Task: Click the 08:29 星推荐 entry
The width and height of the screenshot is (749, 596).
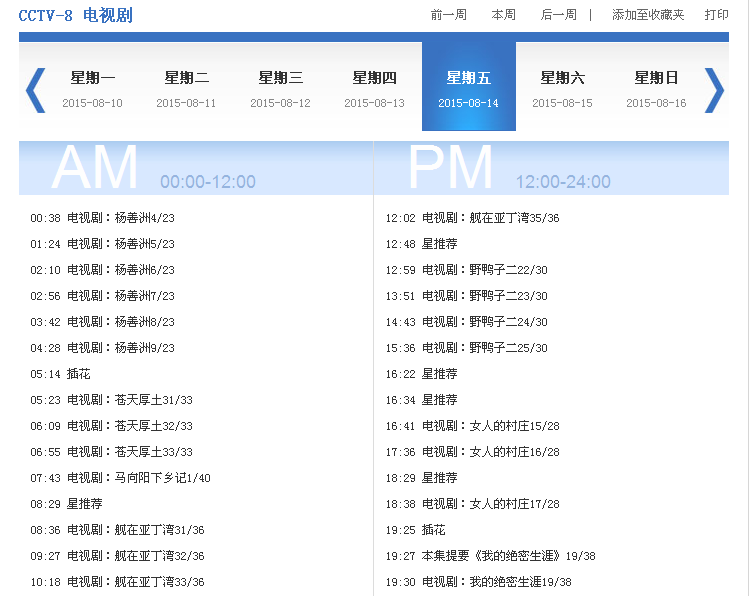Action: point(66,503)
